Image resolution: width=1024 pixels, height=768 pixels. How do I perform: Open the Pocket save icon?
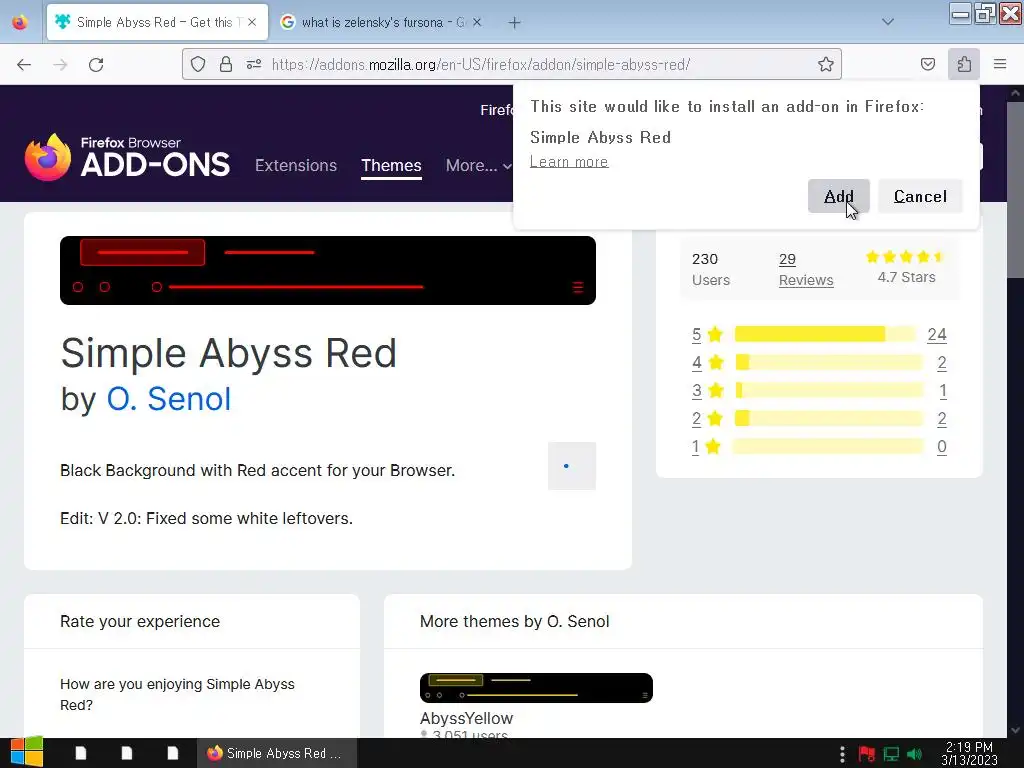(927, 64)
